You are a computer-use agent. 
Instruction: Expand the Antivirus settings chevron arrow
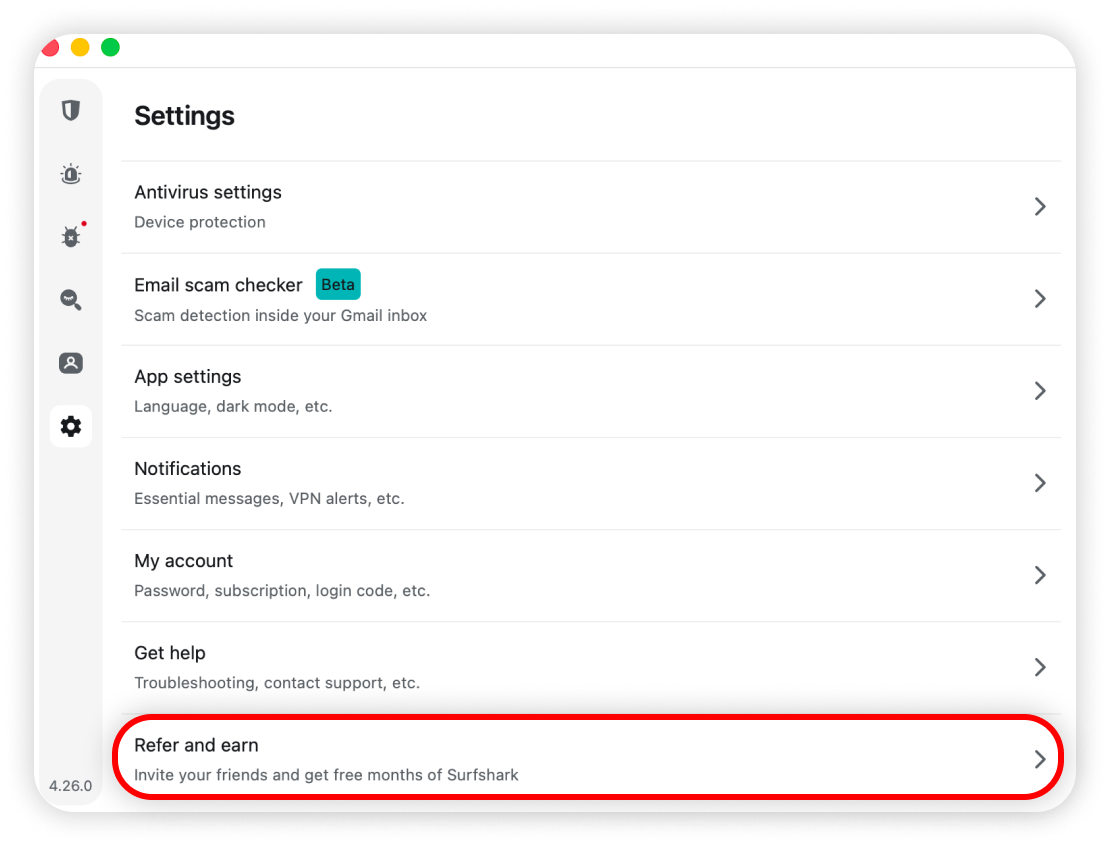pyautogui.click(x=1040, y=207)
